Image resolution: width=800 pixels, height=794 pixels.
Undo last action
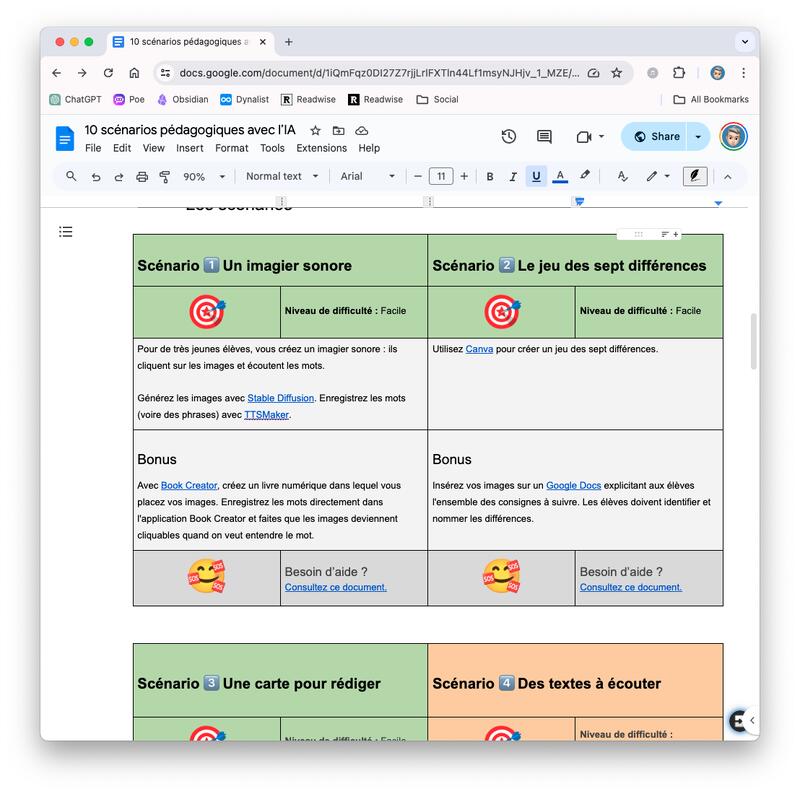tap(95, 177)
